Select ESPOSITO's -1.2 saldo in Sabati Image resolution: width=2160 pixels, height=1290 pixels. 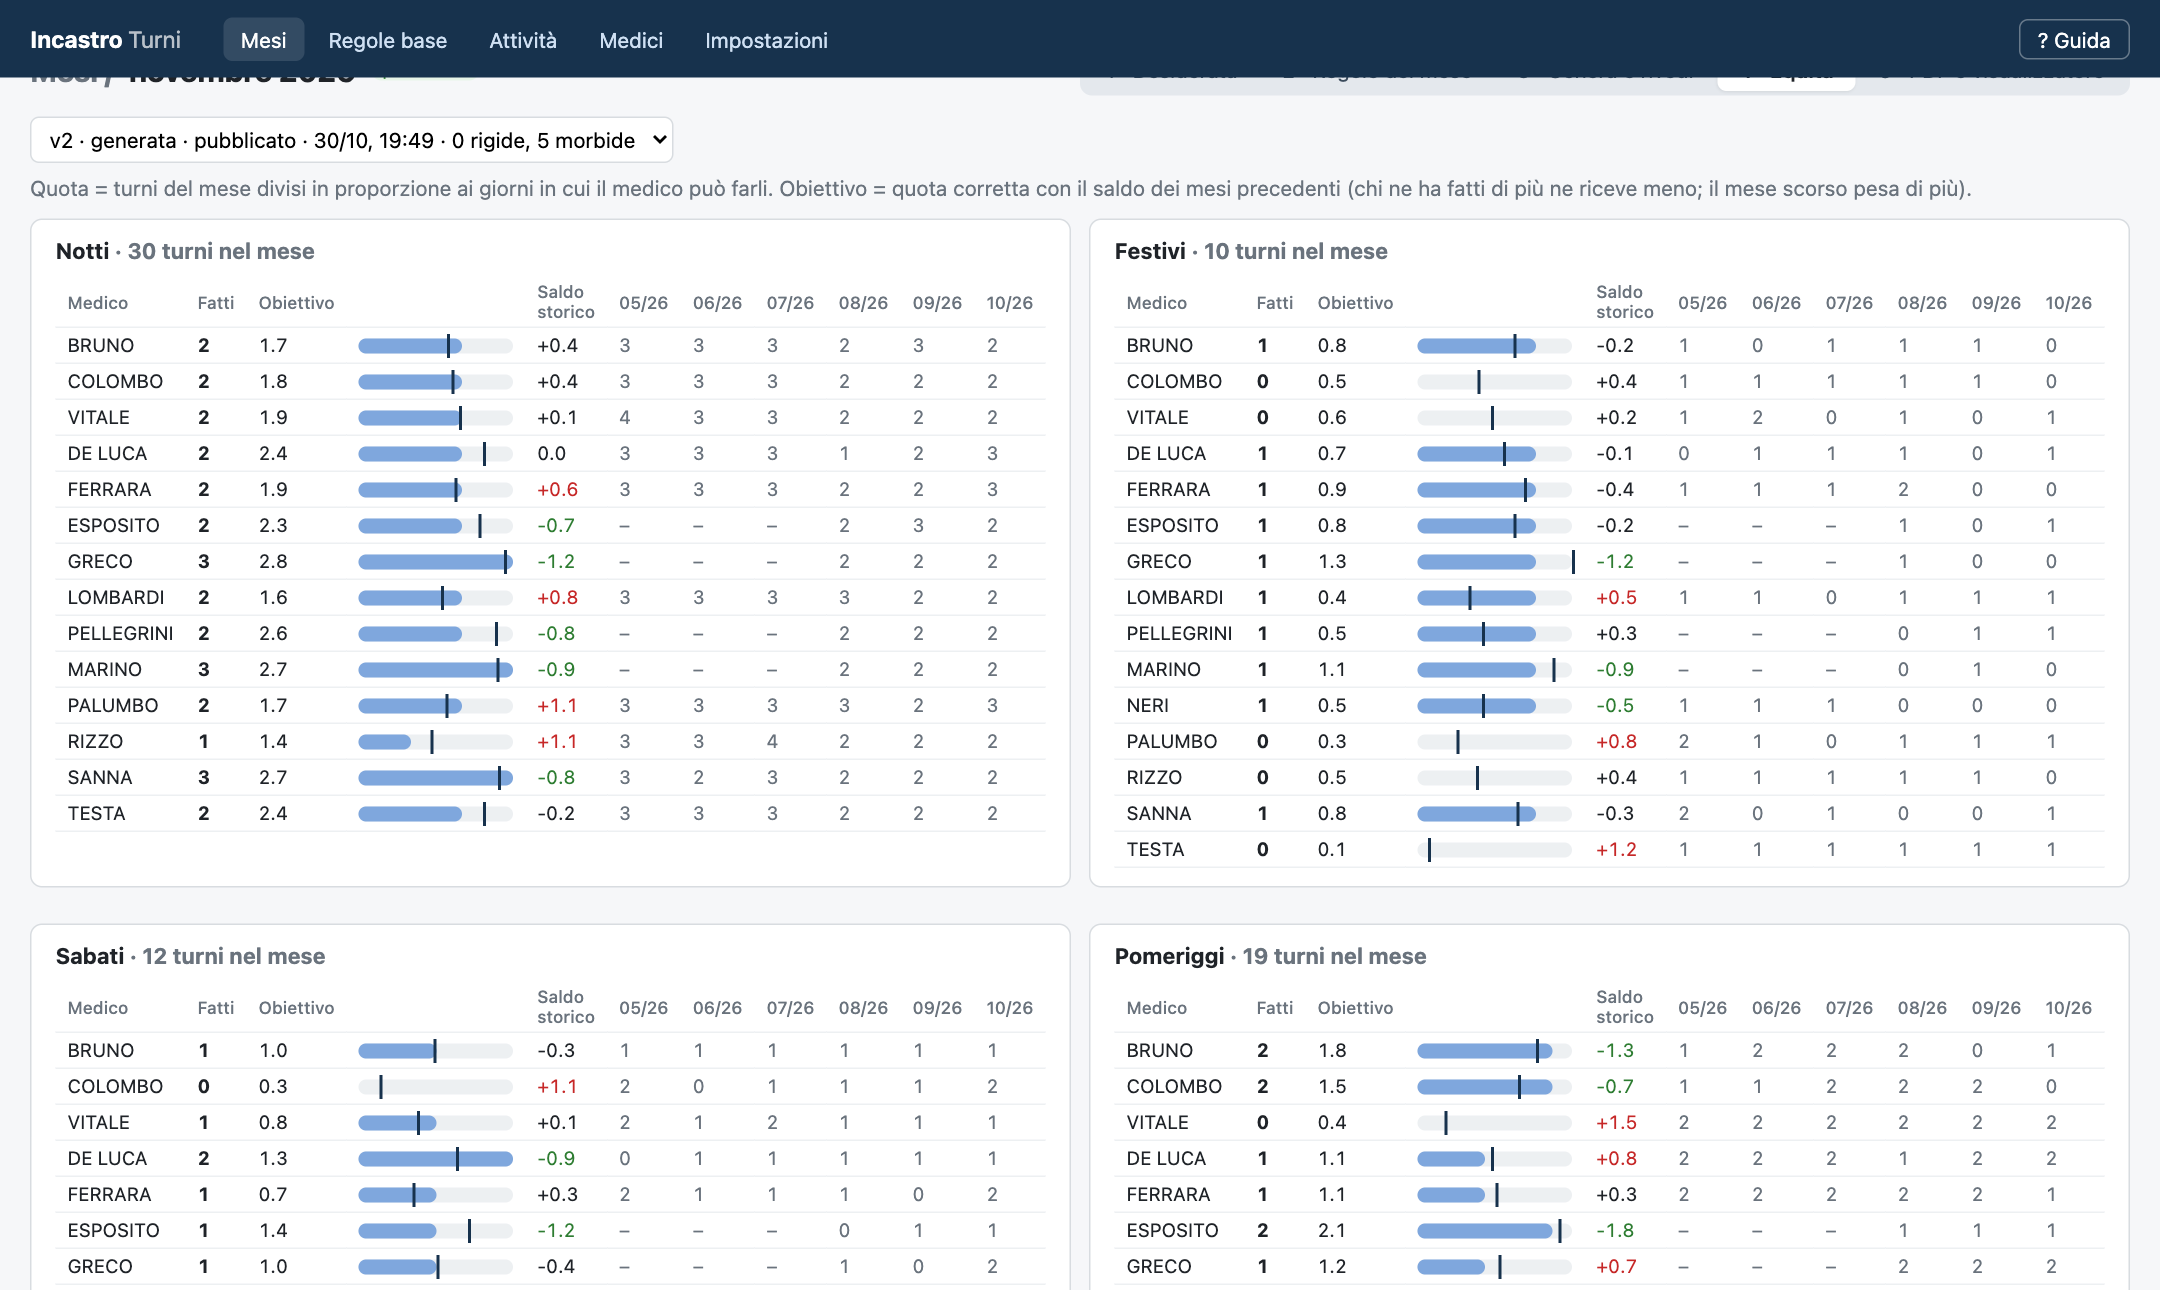point(556,1231)
